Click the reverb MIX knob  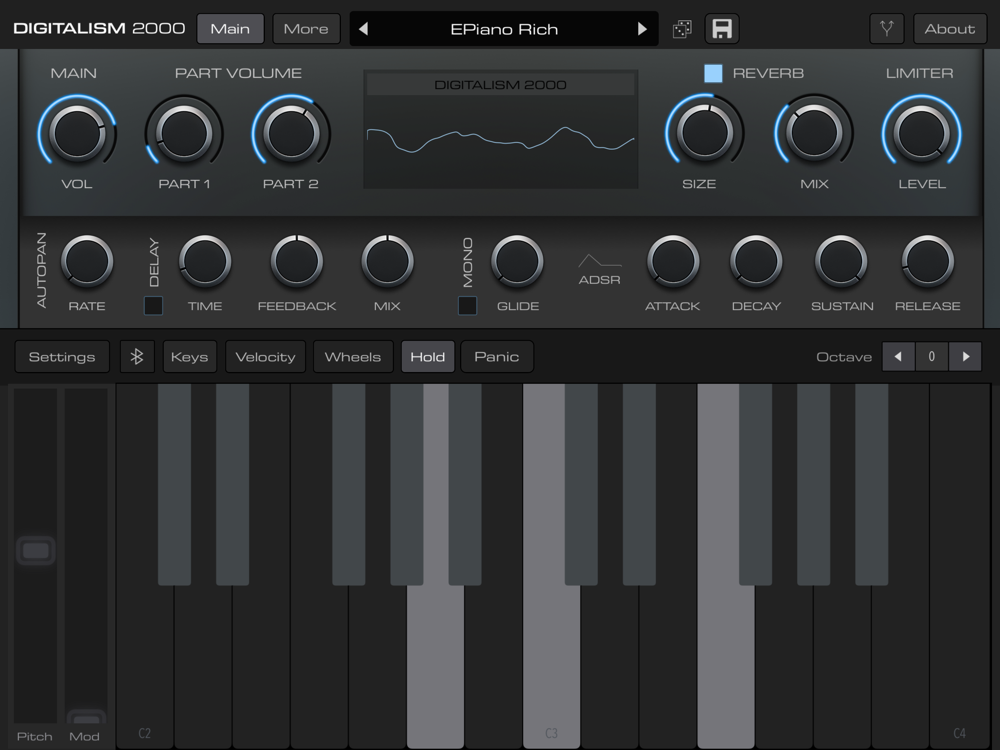coord(814,133)
